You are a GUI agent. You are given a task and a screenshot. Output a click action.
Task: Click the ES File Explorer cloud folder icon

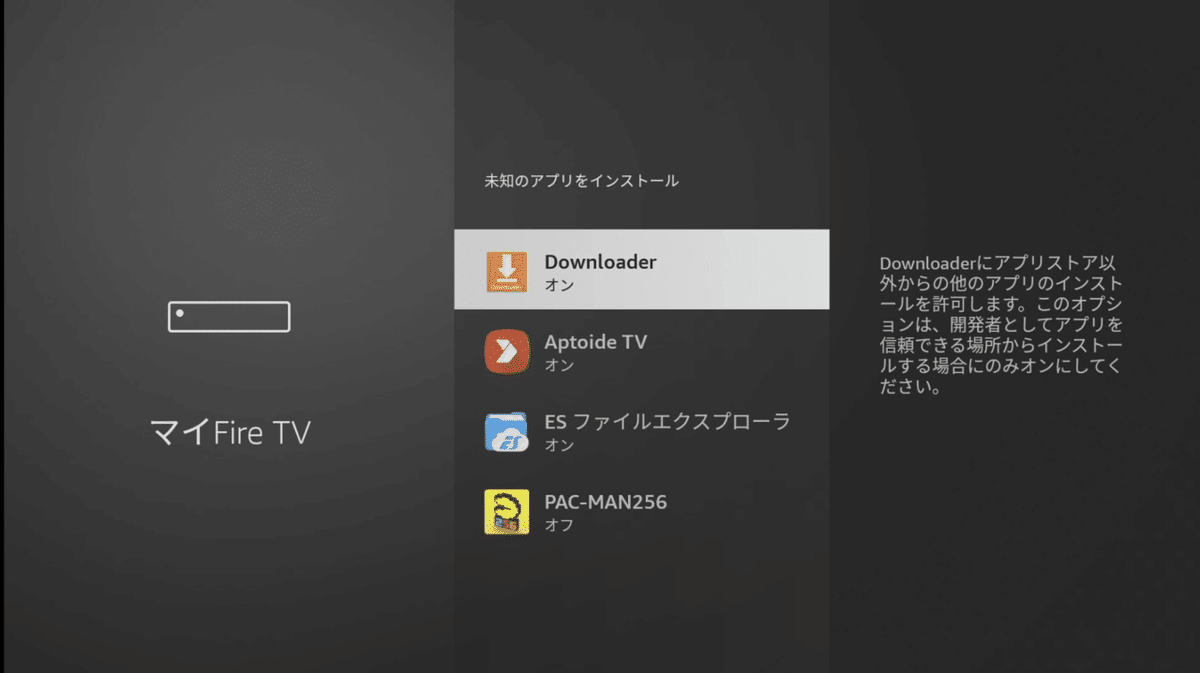pos(506,431)
